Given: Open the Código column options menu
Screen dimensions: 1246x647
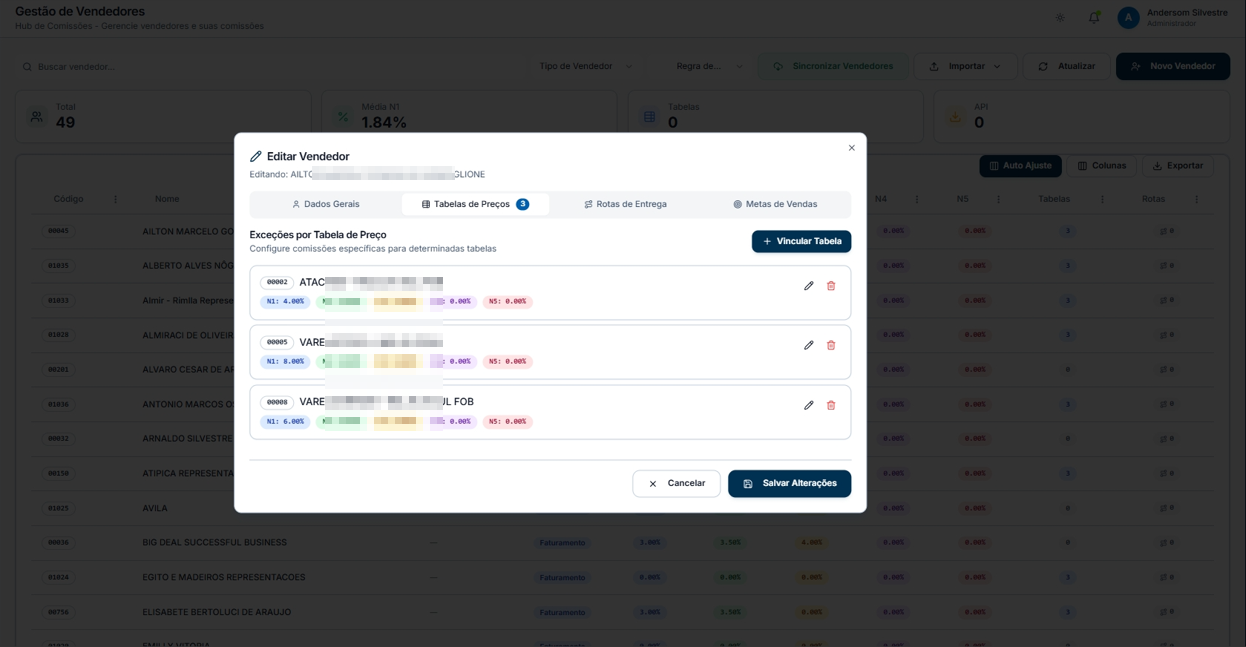Looking at the screenshot, I should point(115,199).
